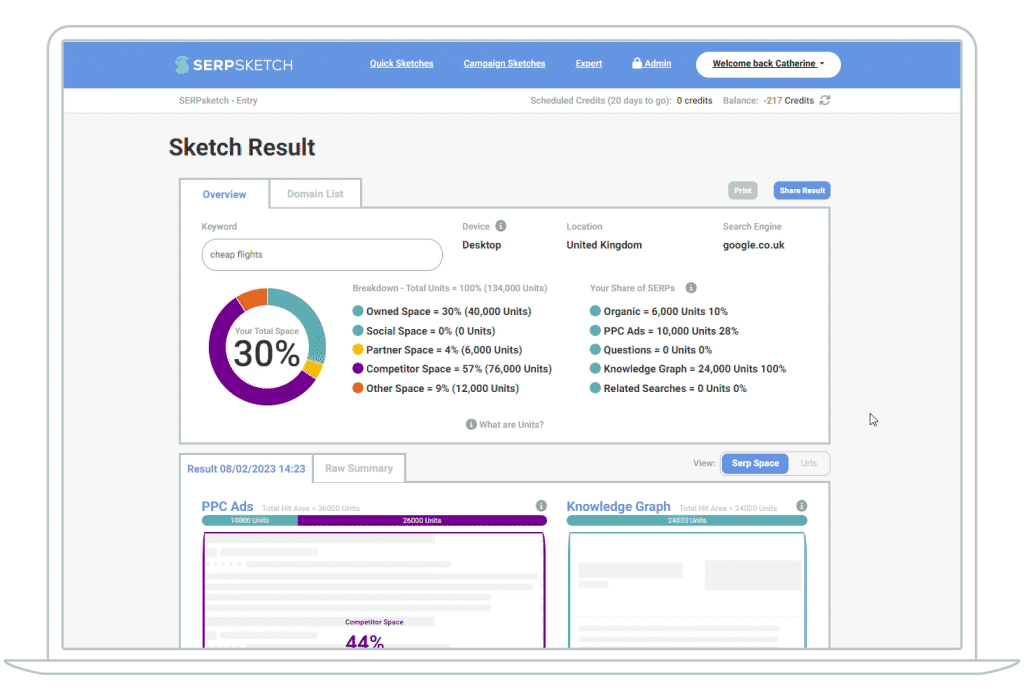Click the SERPsketch logo
Screen dimensions: 1024x700
pyautogui.click(x=234, y=65)
